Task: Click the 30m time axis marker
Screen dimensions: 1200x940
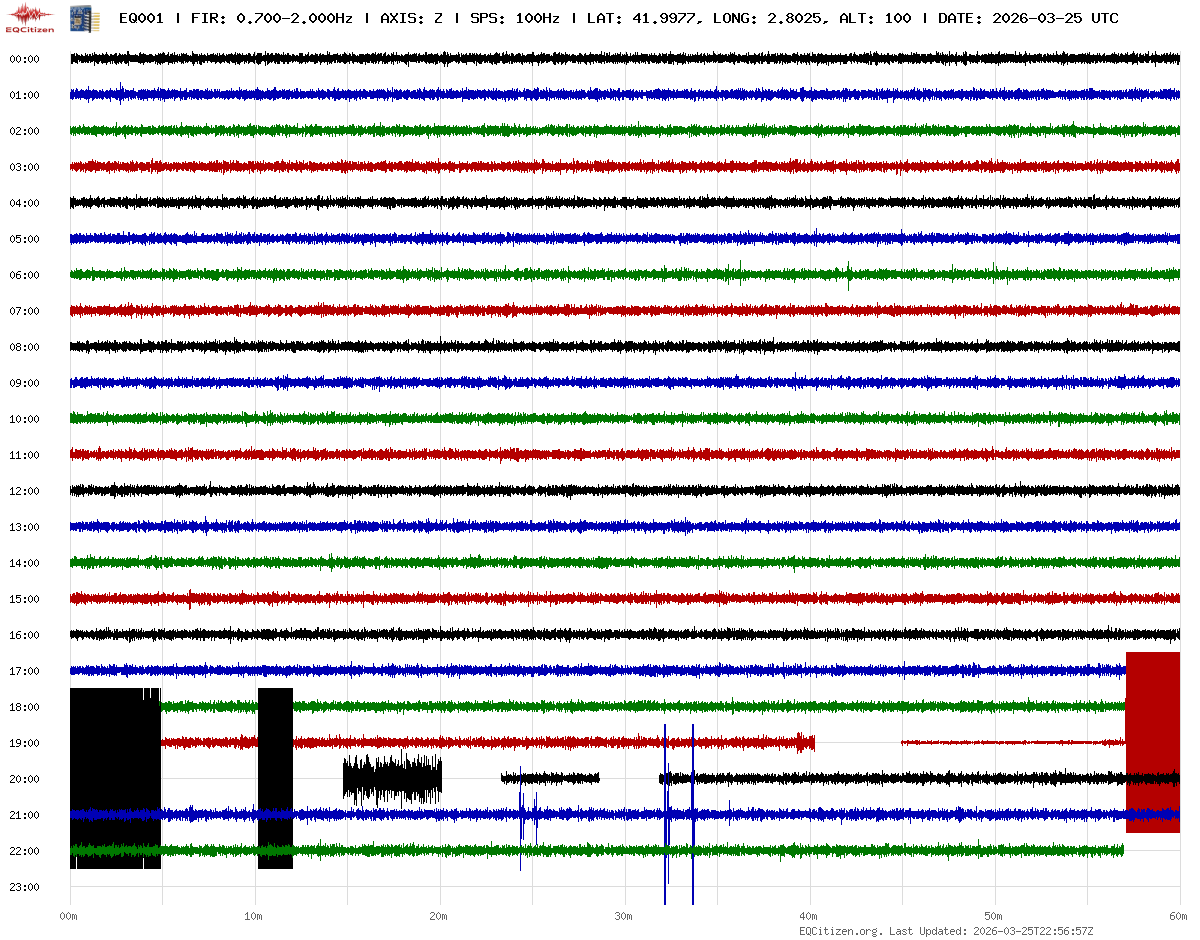Action: (624, 916)
